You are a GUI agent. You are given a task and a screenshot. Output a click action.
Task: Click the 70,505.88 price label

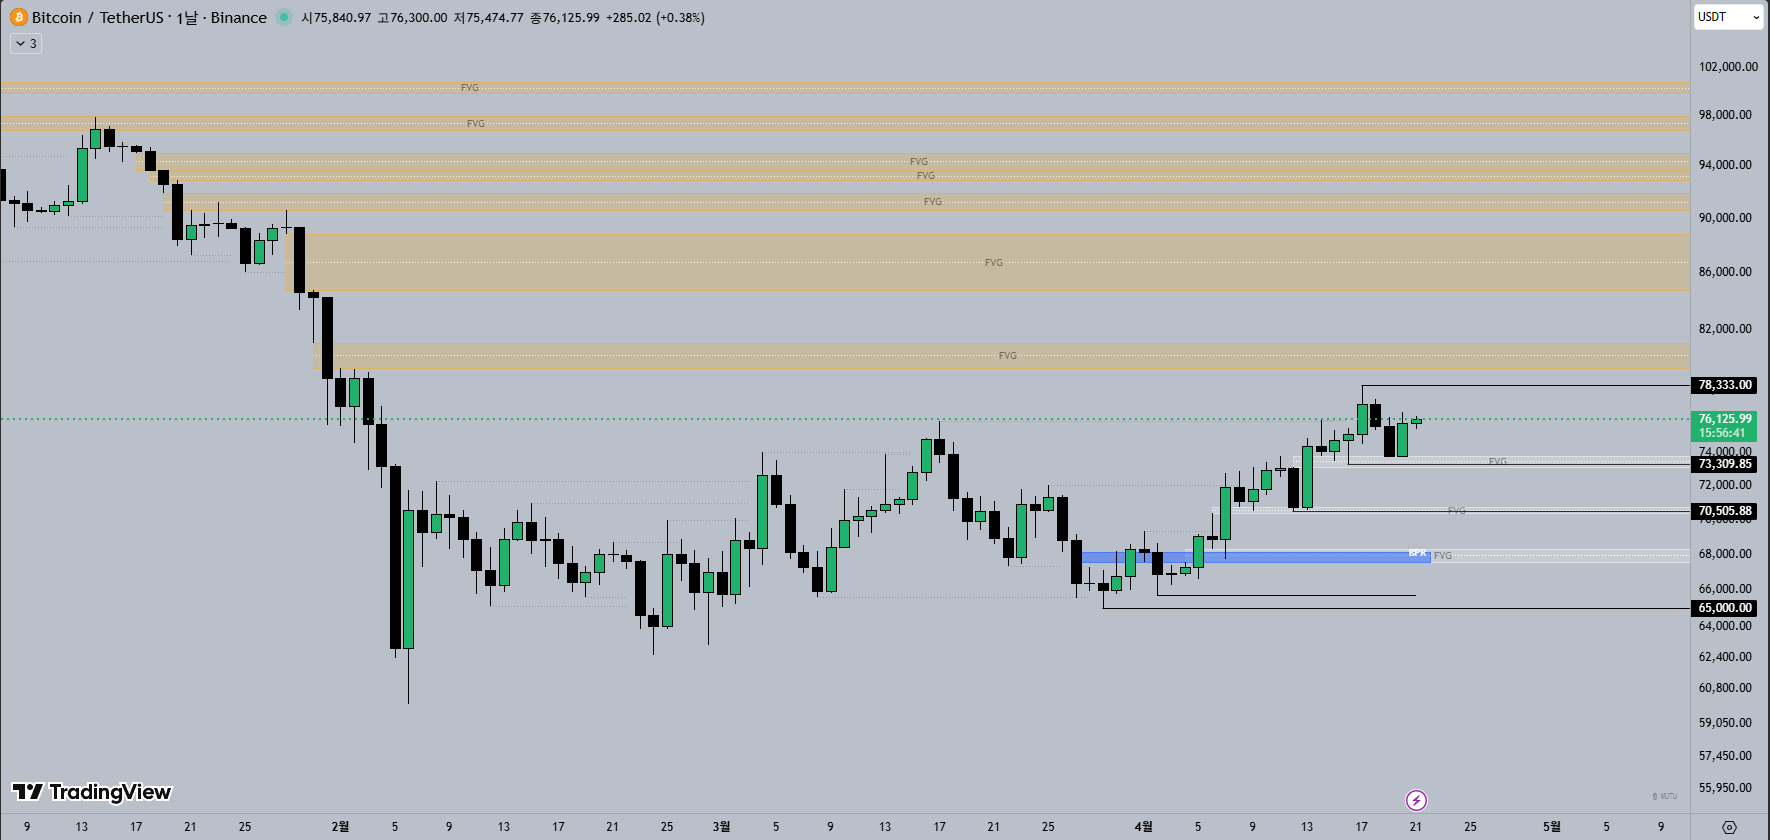[x=1725, y=511]
